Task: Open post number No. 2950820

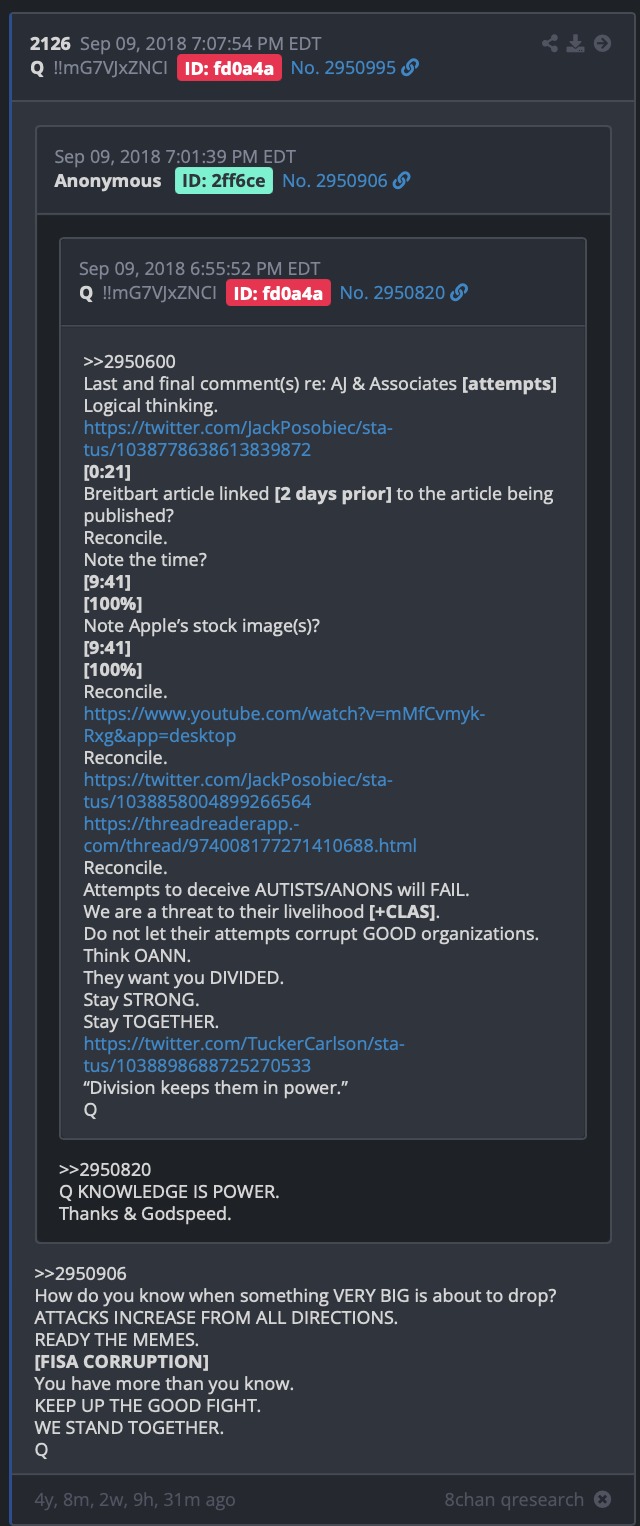Action: (393, 293)
